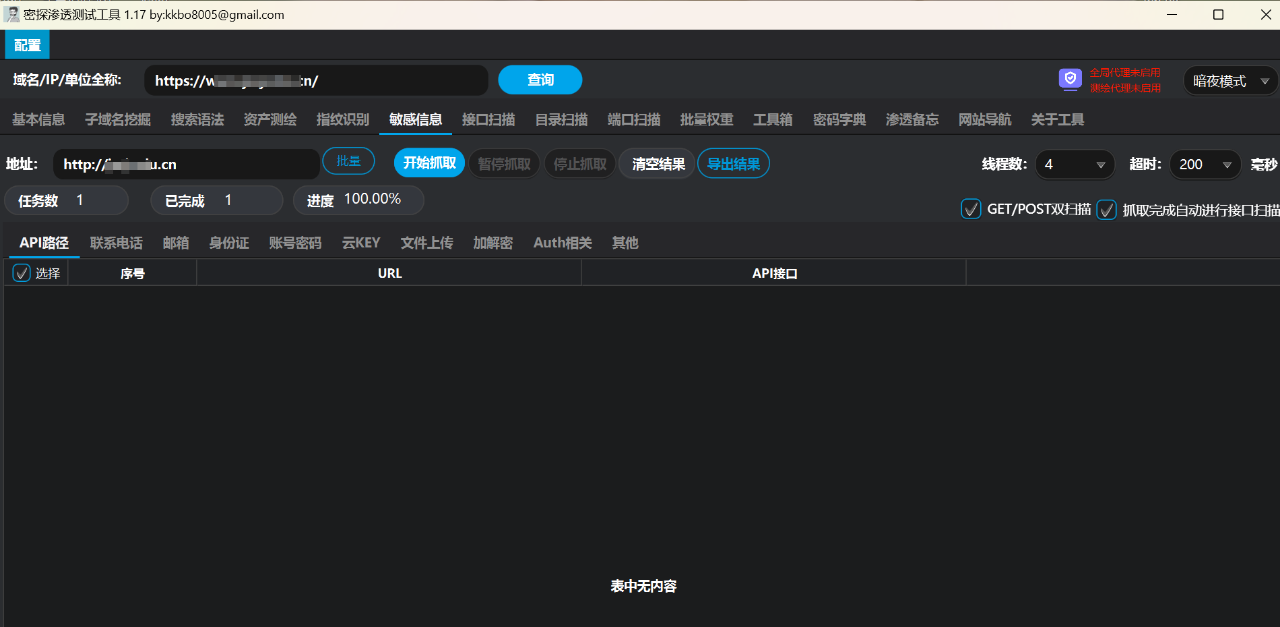Select the 加解密 sub-tab
The height and width of the screenshot is (627, 1280).
(x=493, y=243)
